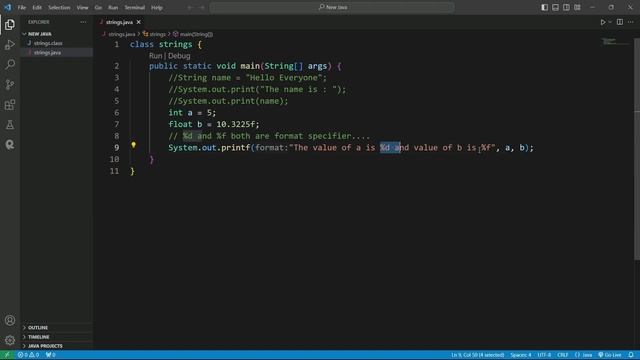Click the Run code lens link
The height and width of the screenshot is (360, 640).
click(x=156, y=56)
